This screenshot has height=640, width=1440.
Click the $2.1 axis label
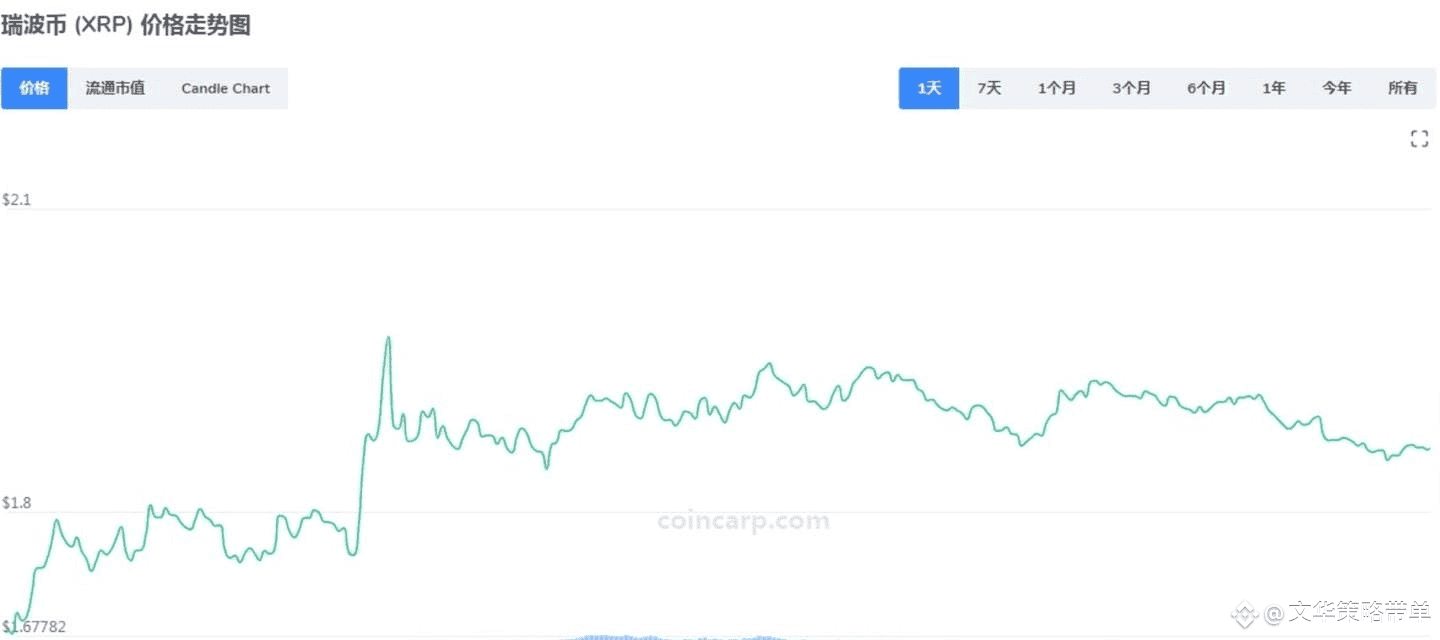click(x=16, y=200)
